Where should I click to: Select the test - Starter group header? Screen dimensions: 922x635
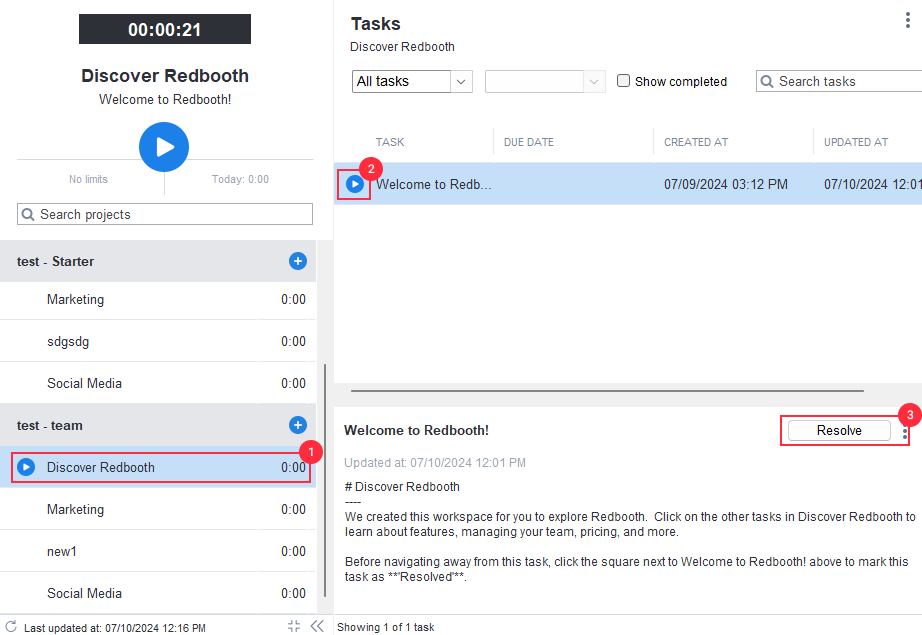158,261
